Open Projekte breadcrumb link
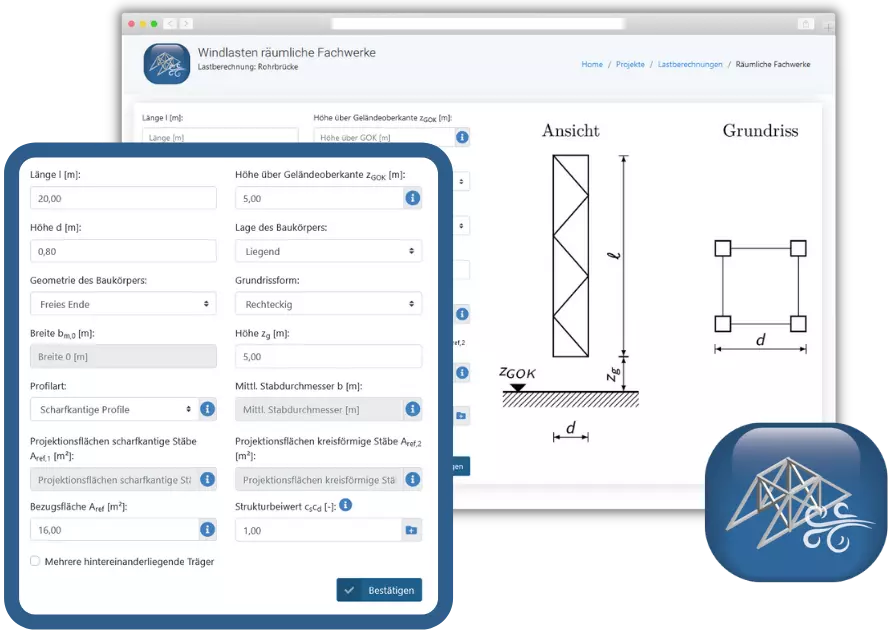 point(630,64)
